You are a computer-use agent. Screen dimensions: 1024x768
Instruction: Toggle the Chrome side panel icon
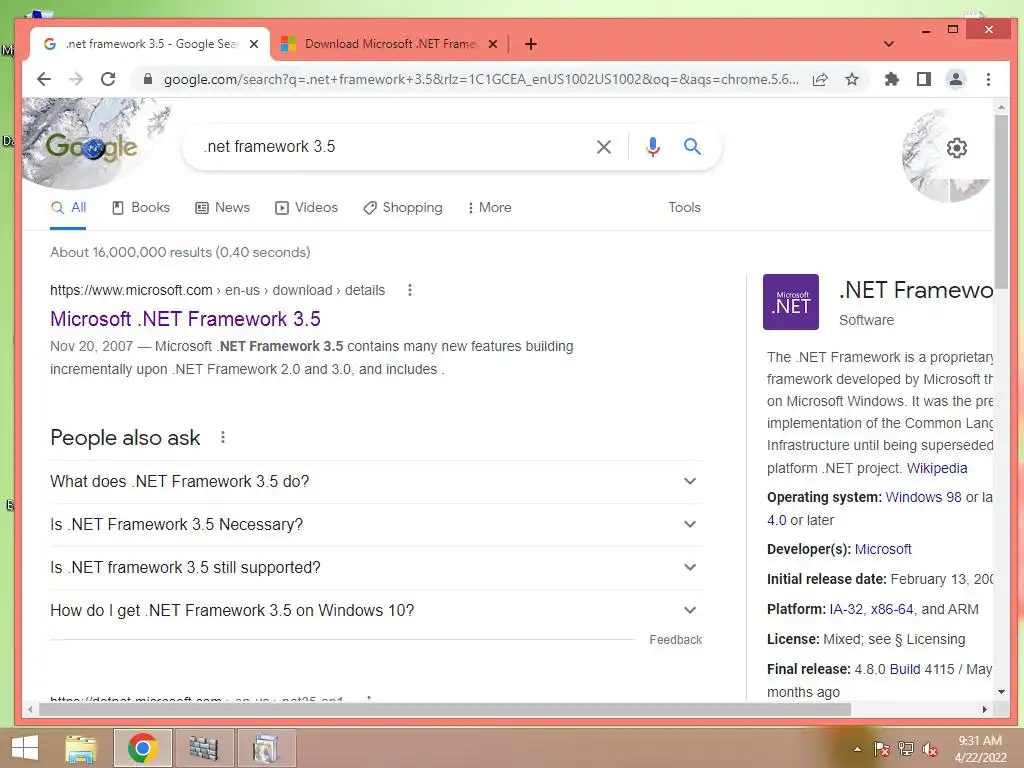(x=923, y=80)
